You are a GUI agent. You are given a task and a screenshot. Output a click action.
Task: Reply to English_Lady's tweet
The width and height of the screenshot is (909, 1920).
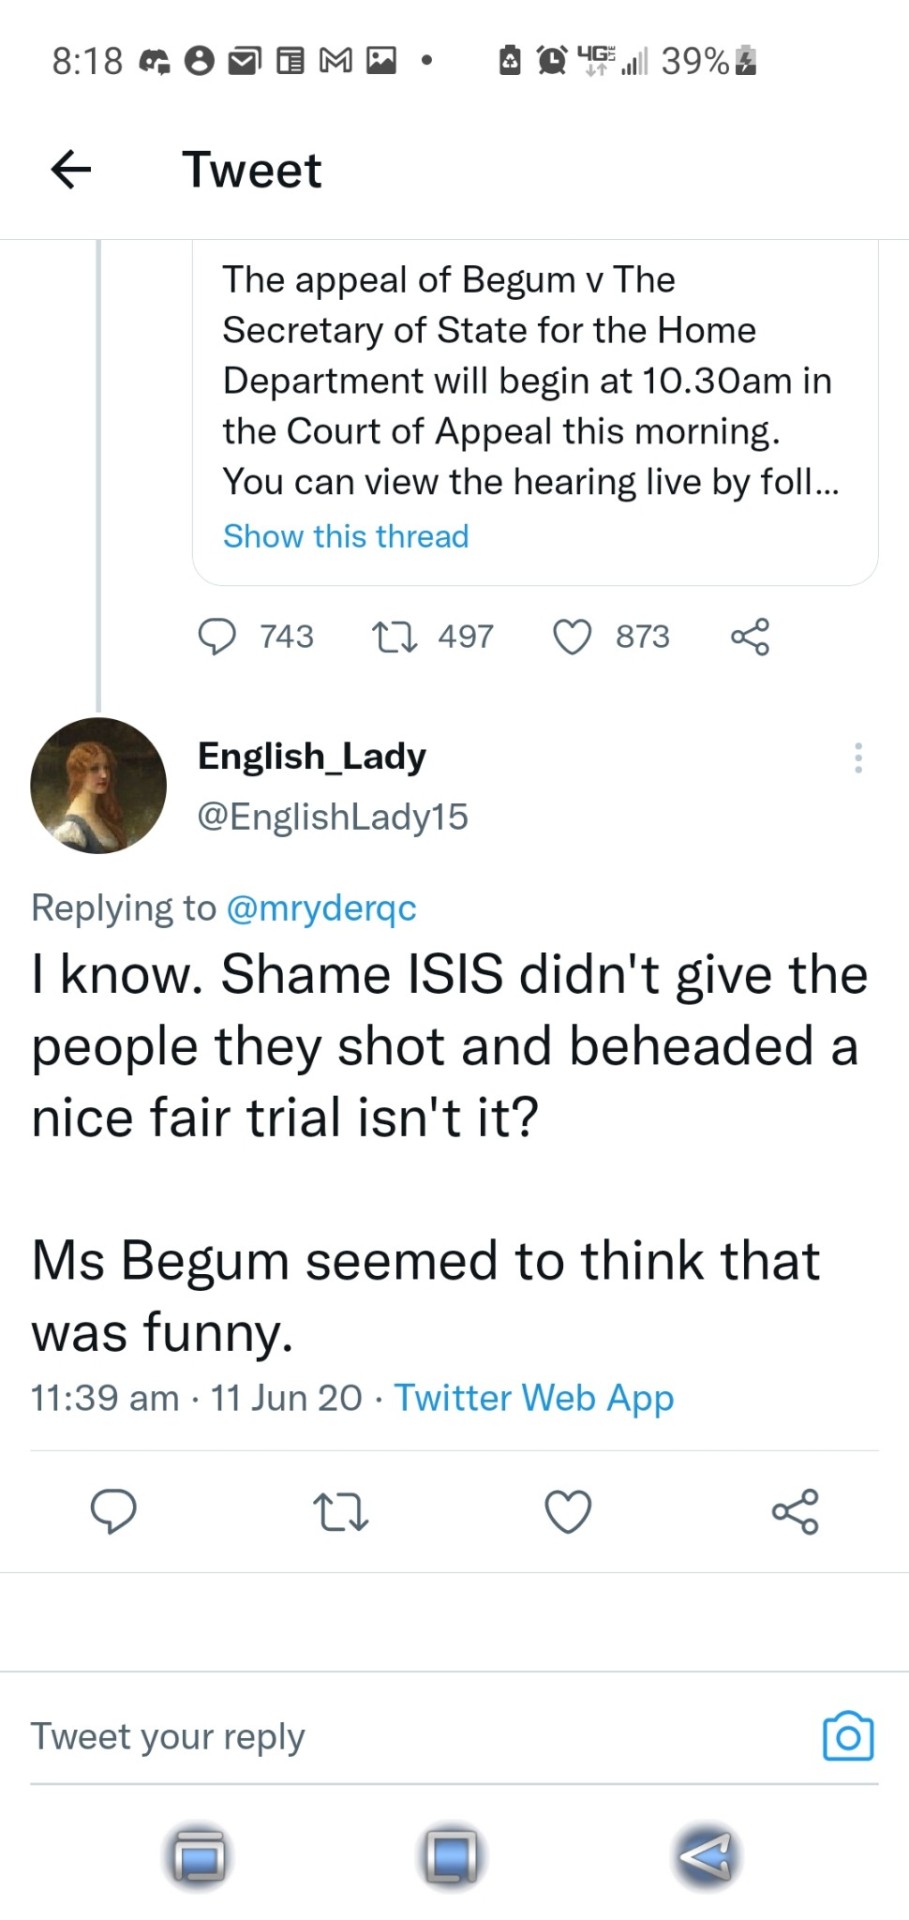pyautogui.click(x=114, y=1511)
